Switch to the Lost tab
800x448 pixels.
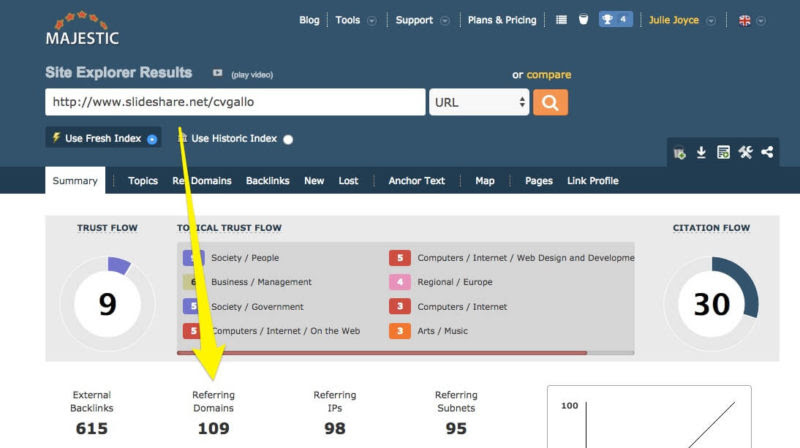[348, 181]
